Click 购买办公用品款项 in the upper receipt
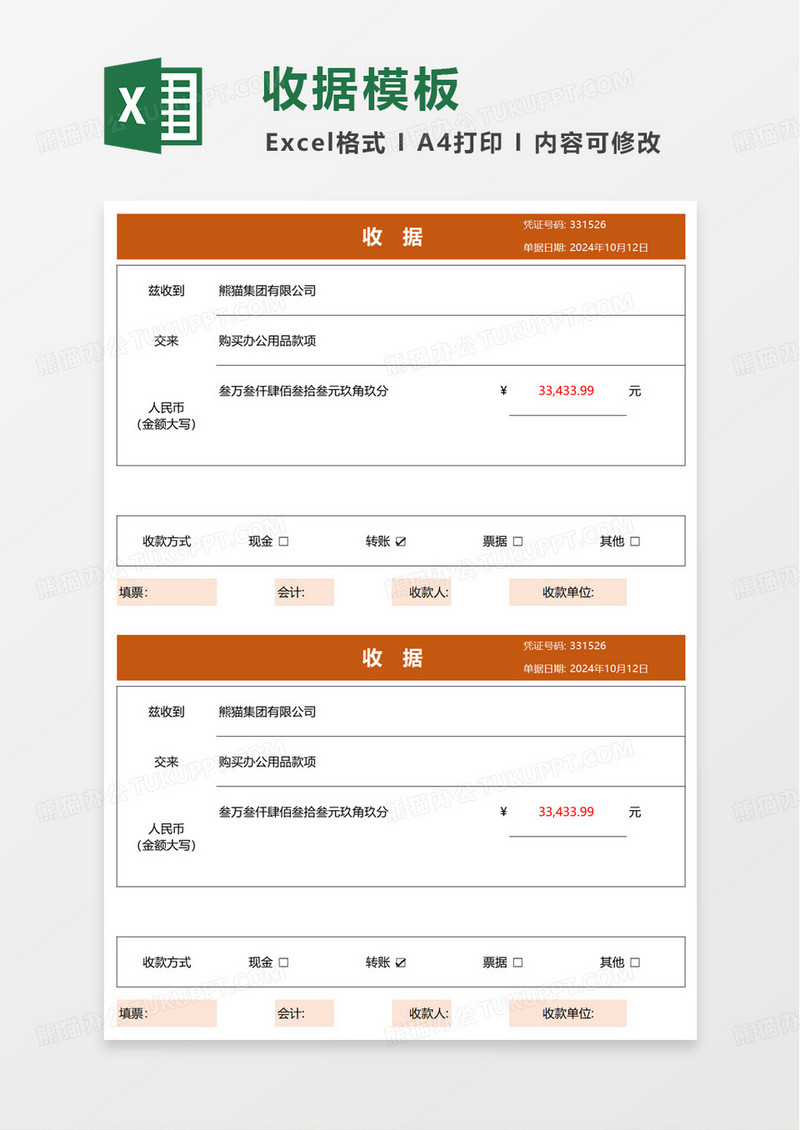The height and width of the screenshot is (1130, 800). pos(267,341)
